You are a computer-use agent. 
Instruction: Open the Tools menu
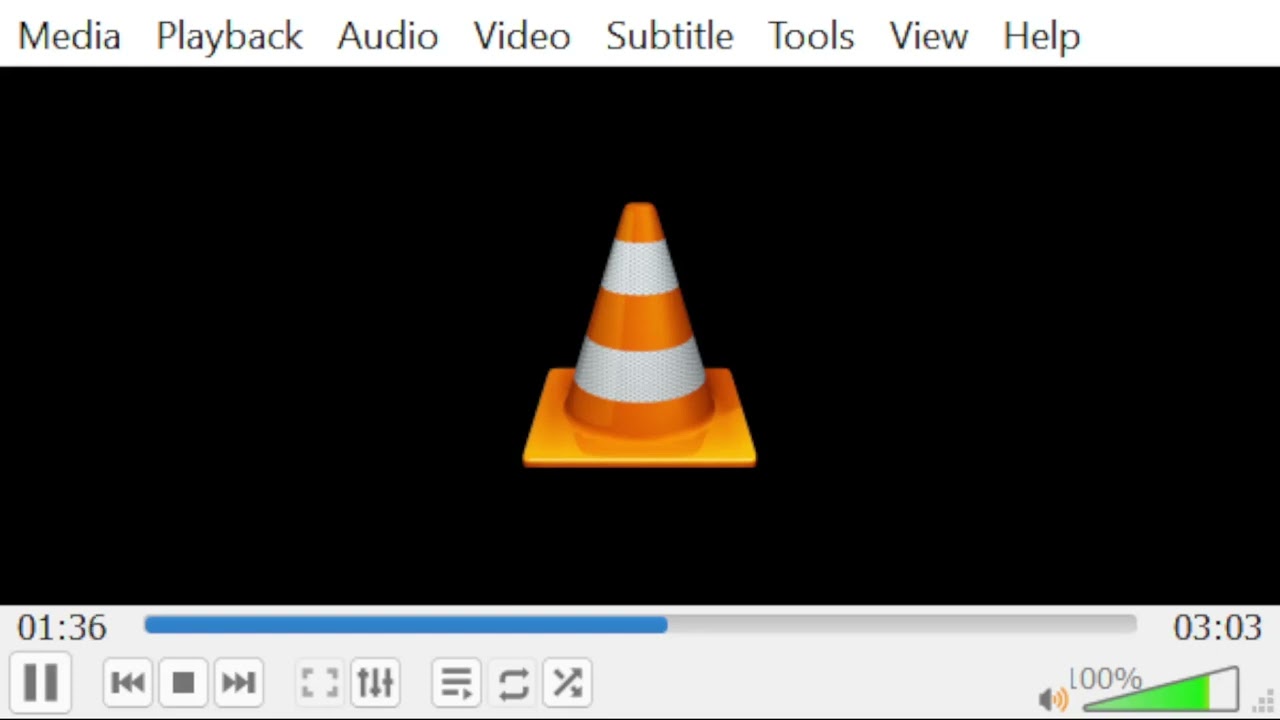click(x=811, y=36)
